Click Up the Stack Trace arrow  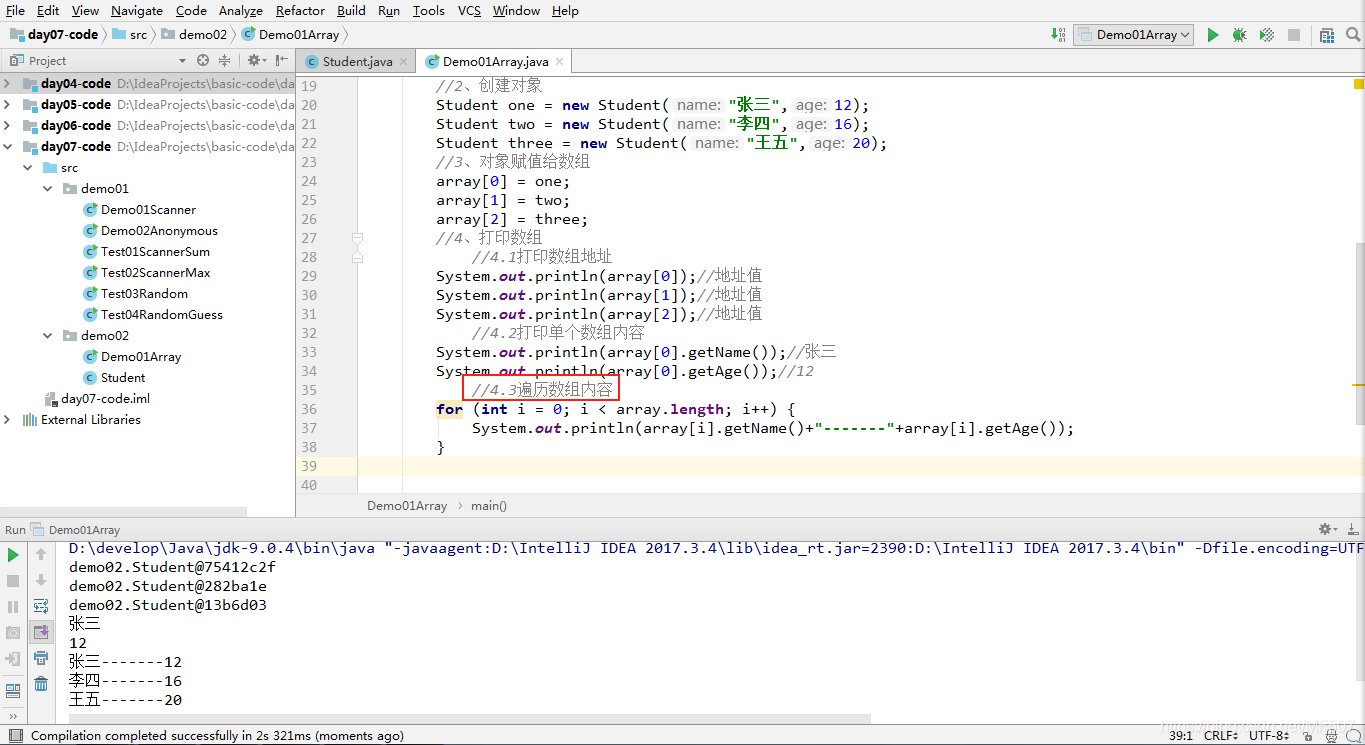tap(41, 554)
